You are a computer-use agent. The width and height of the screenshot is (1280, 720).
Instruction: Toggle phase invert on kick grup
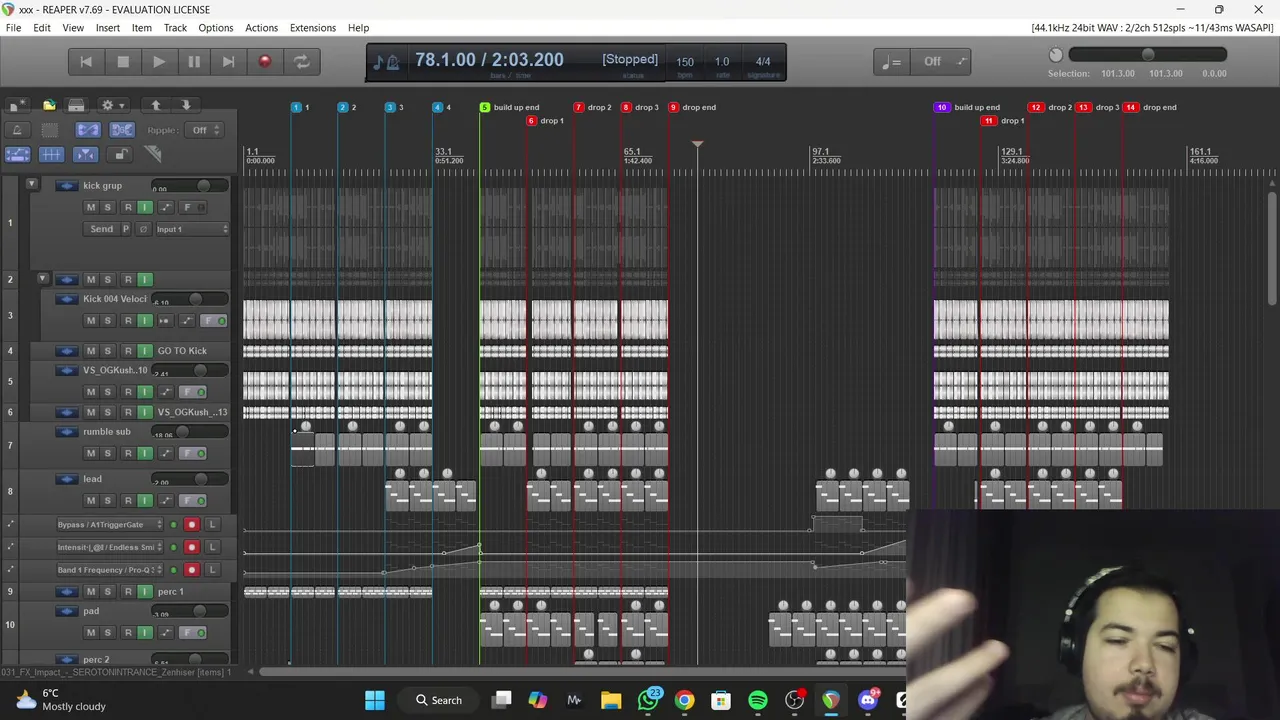(x=143, y=229)
